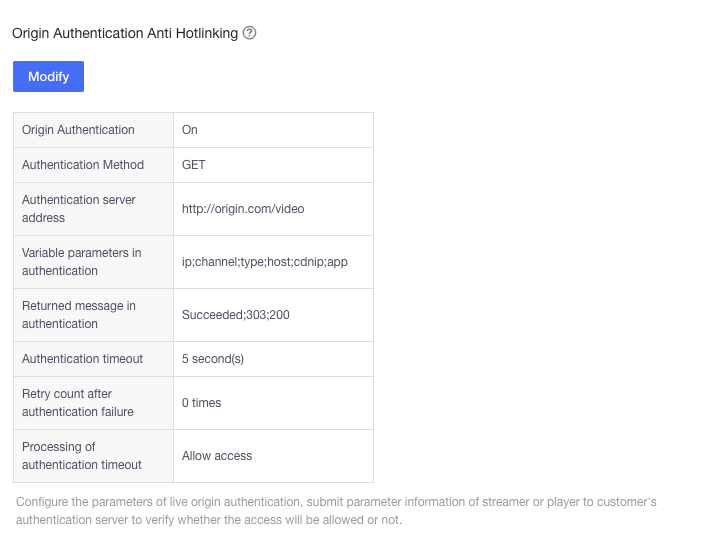Image resolution: width=703 pixels, height=541 pixels.
Task: Click Processing of authentication timeout label
Action: point(82,456)
